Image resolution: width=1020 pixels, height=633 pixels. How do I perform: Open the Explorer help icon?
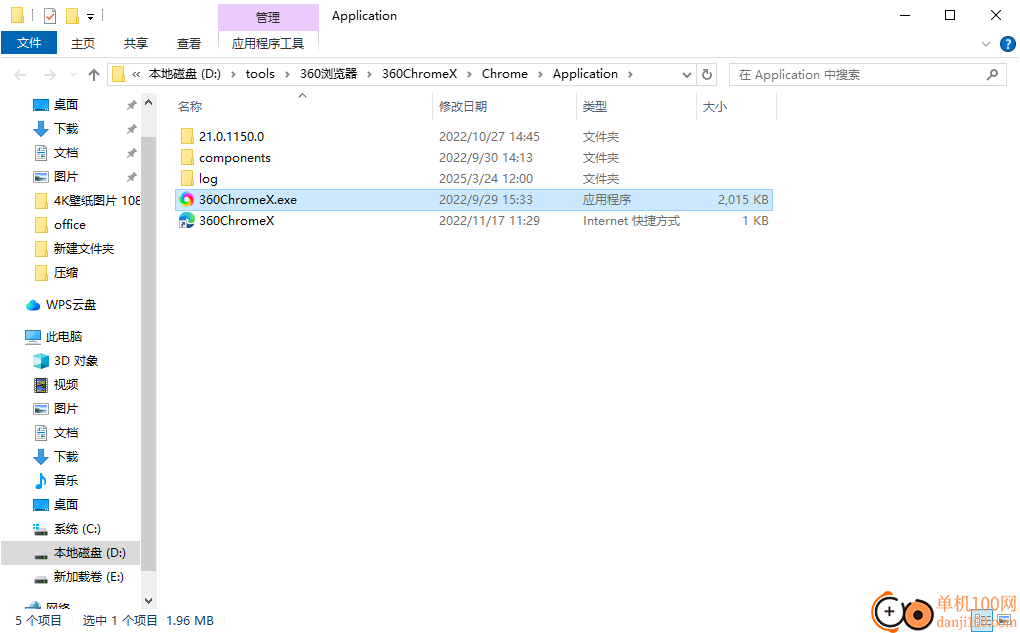(x=1008, y=44)
